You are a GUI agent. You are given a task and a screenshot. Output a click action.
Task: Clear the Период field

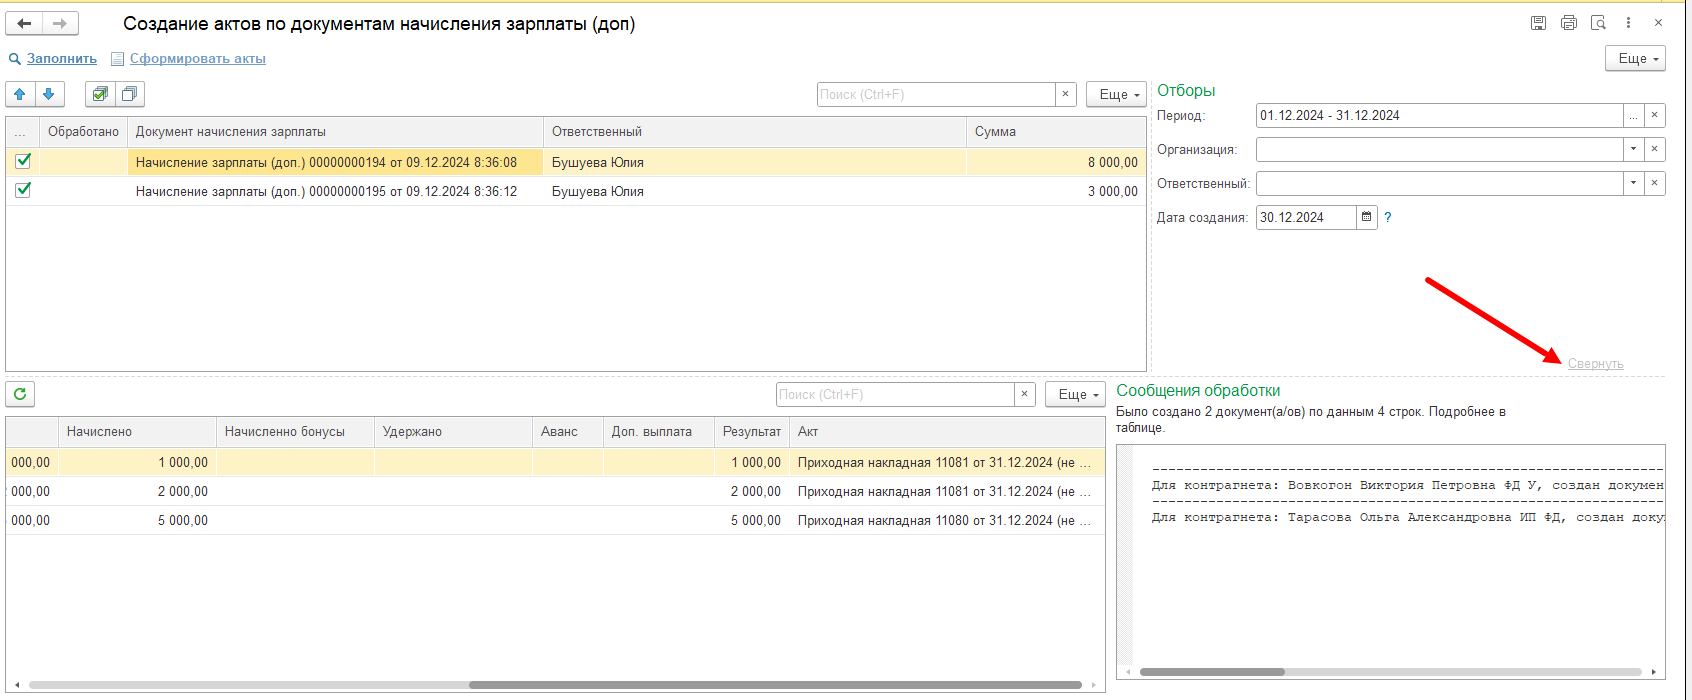(1654, 115)
